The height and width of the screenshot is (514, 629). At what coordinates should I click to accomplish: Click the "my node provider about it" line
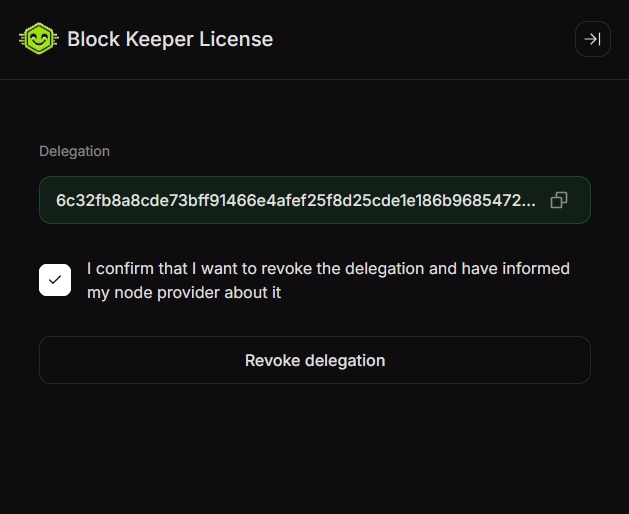click(184, 293)
